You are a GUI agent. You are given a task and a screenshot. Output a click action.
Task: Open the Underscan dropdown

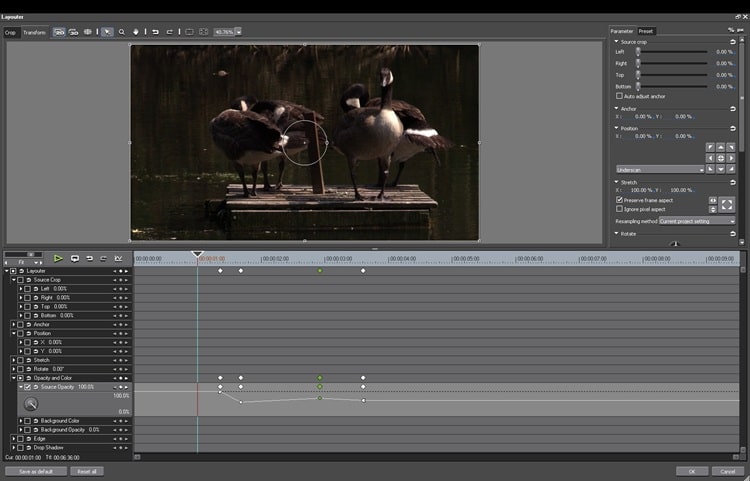(660, 170)
